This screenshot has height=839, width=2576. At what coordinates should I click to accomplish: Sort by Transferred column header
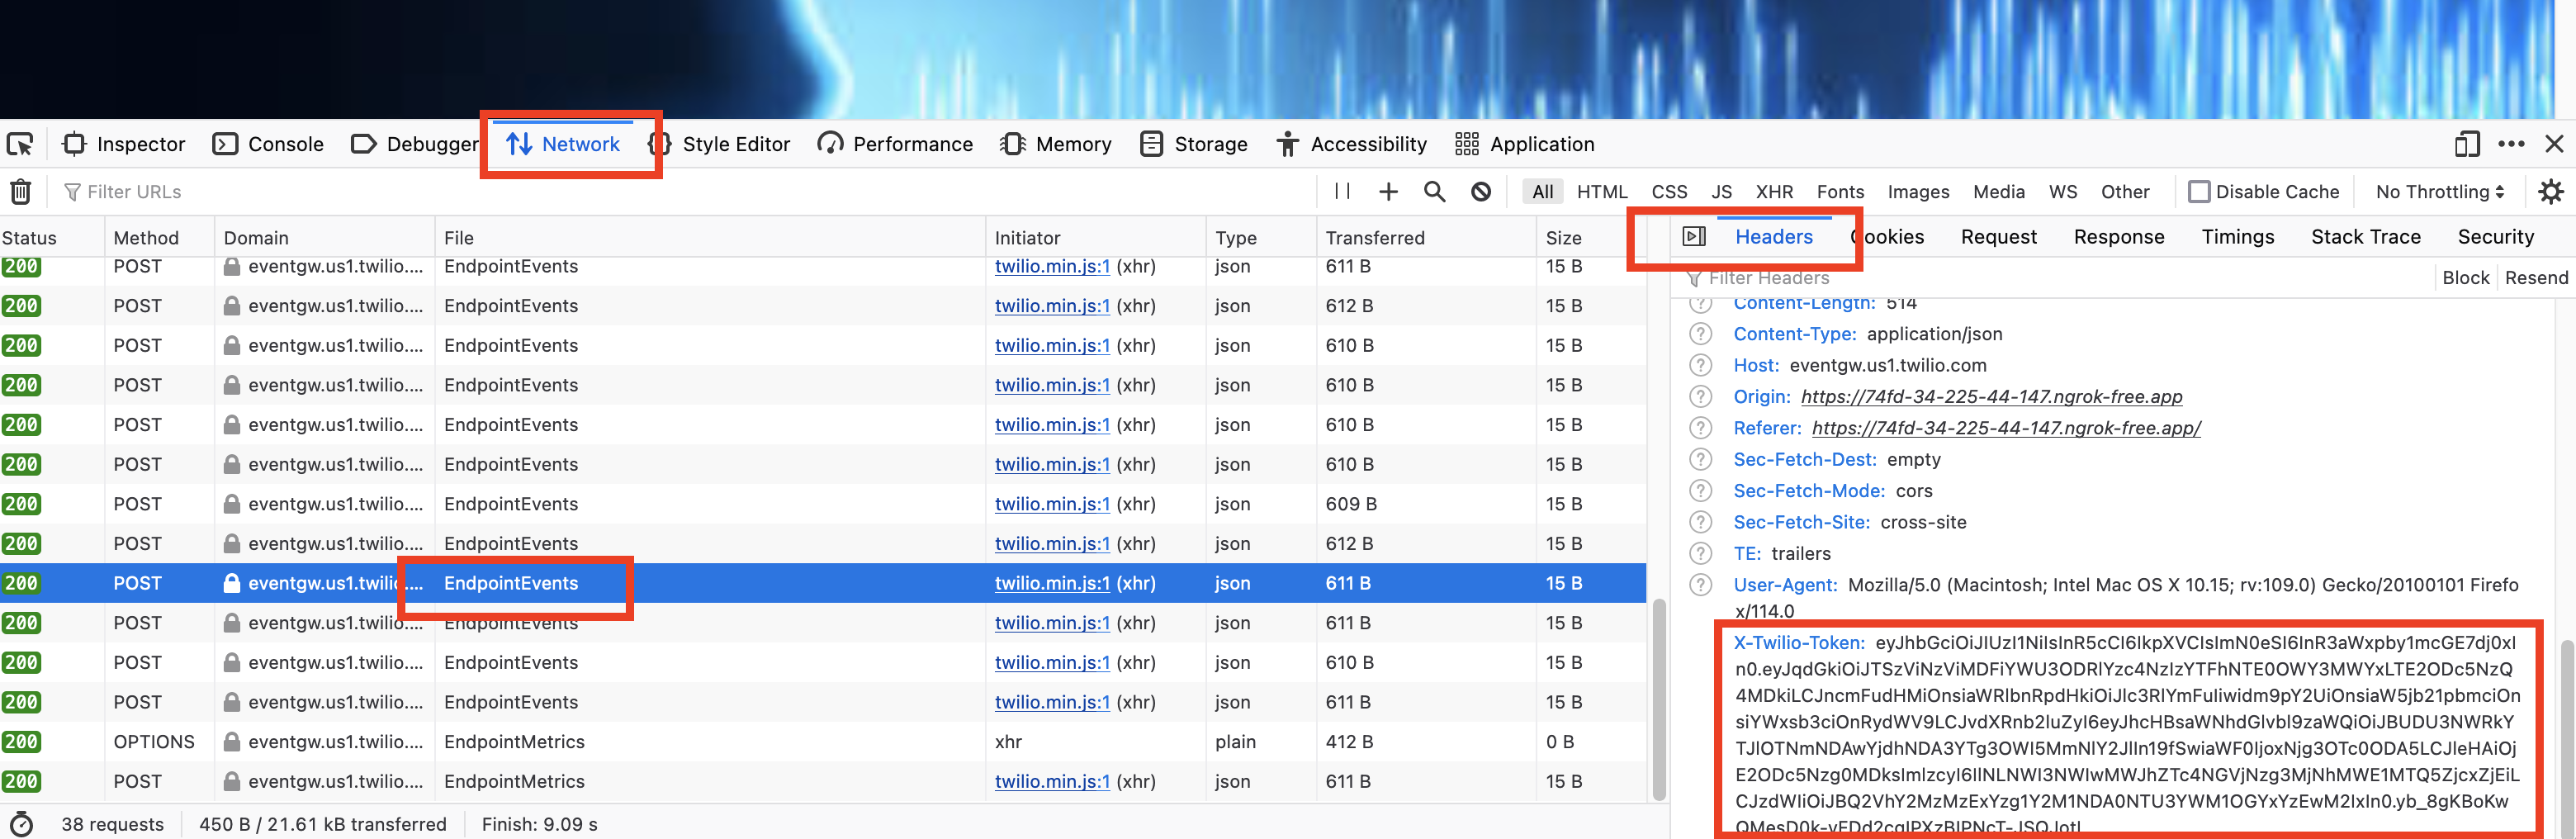tap(1425, 238)
